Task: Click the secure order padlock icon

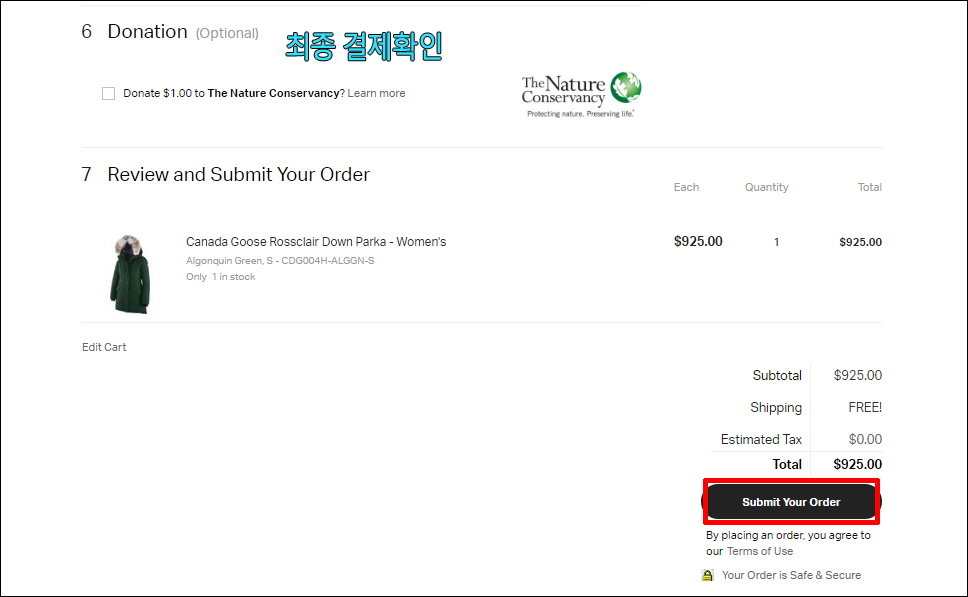Action: point(707,575)
